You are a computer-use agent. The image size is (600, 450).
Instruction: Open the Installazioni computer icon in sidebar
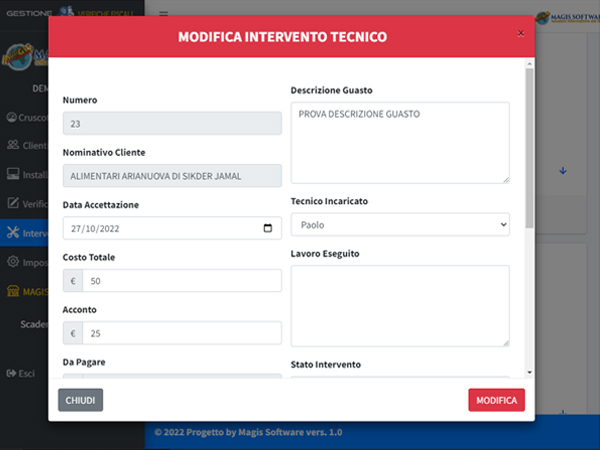click(13, 174)
